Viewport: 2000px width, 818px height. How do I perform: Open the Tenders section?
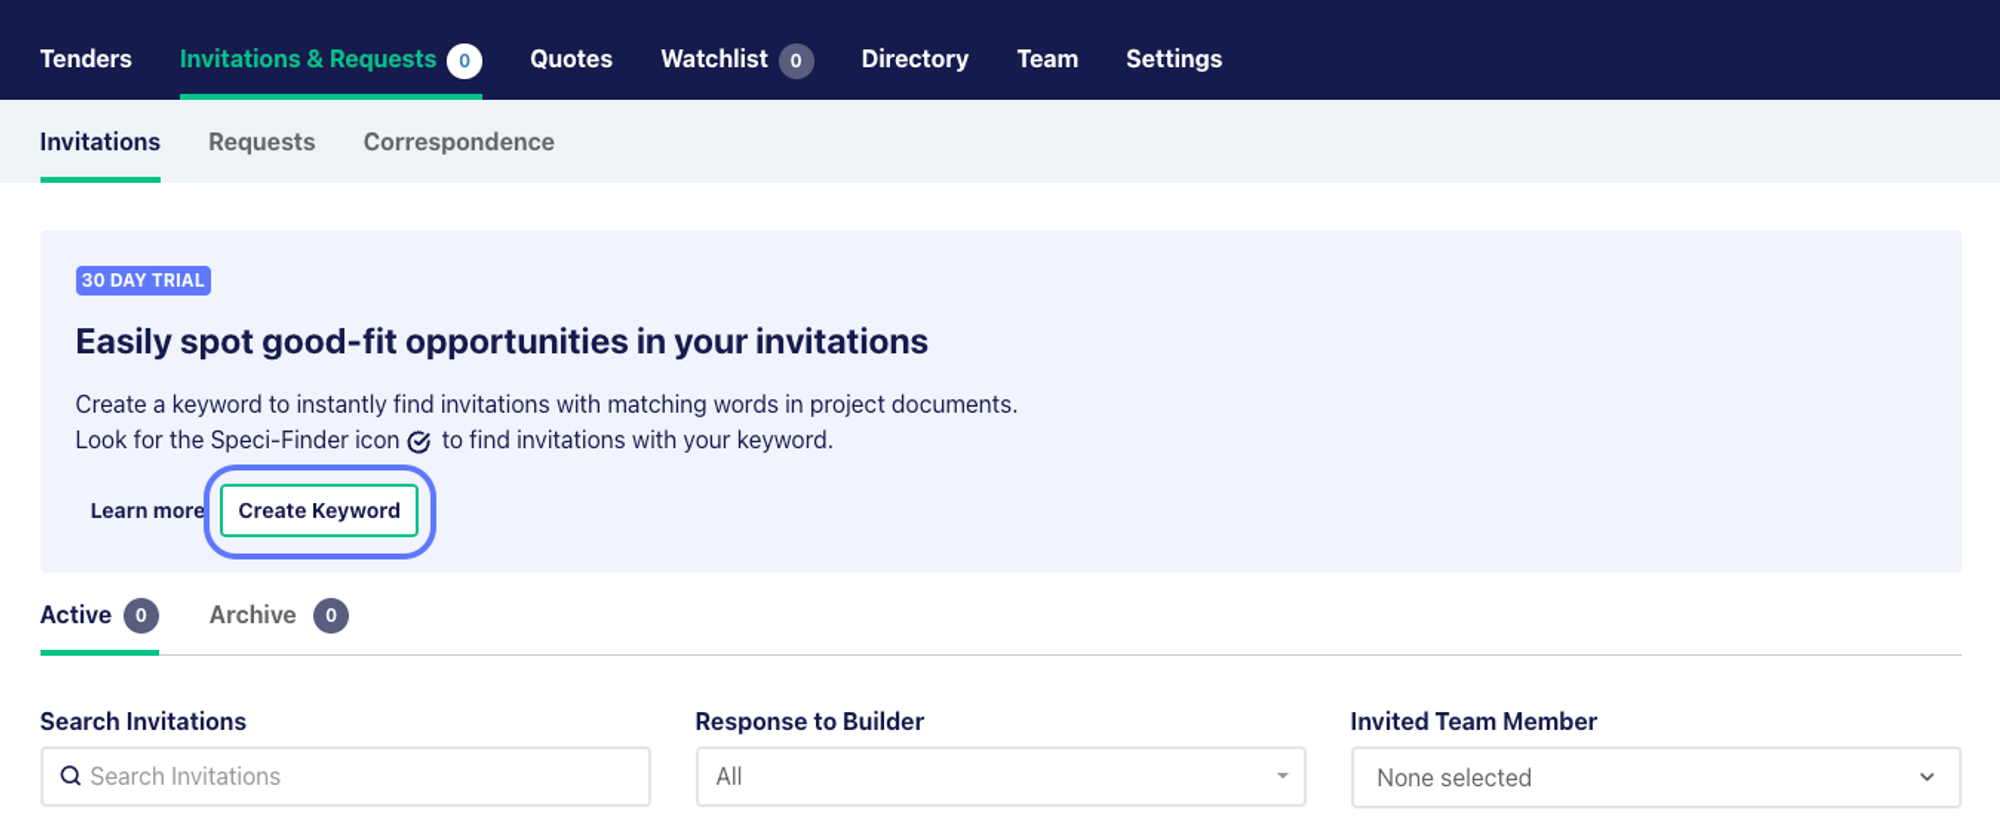pos(86,59)
